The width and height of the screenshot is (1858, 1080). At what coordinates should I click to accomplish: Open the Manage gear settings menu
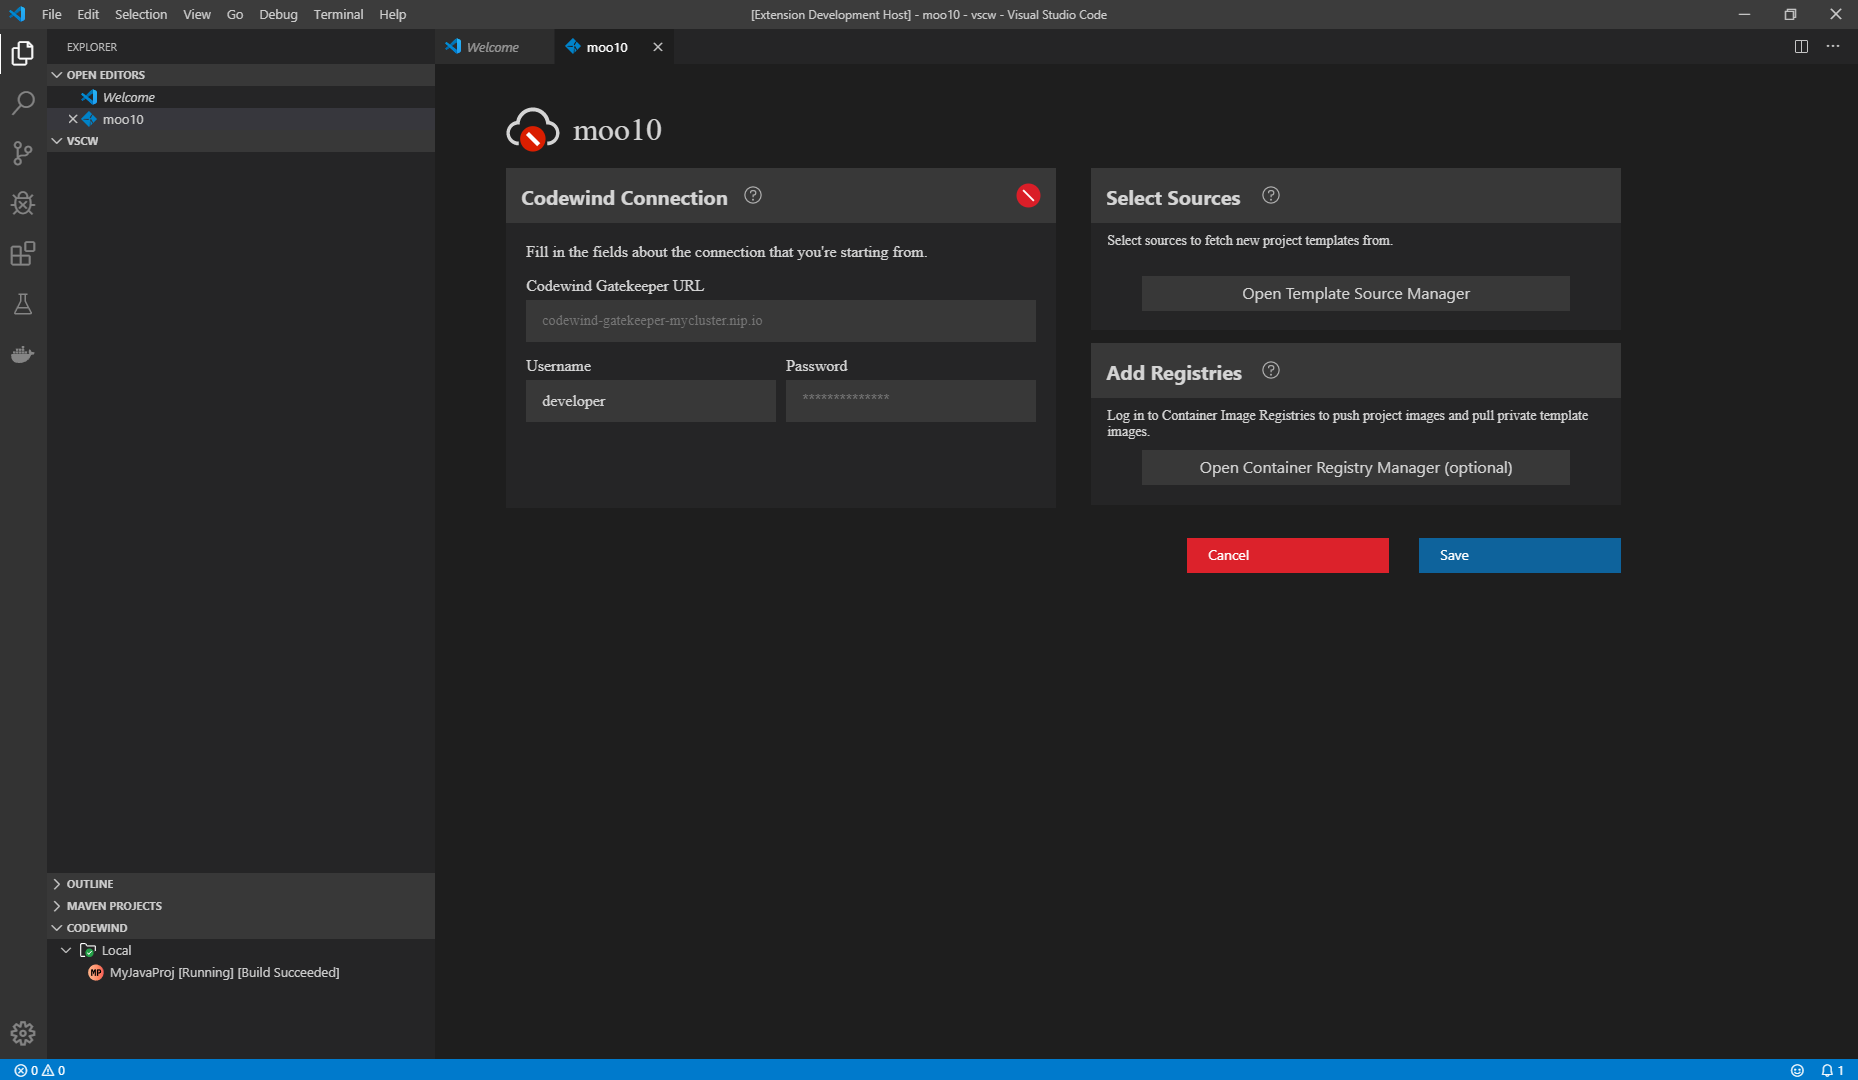[23, 1033]
